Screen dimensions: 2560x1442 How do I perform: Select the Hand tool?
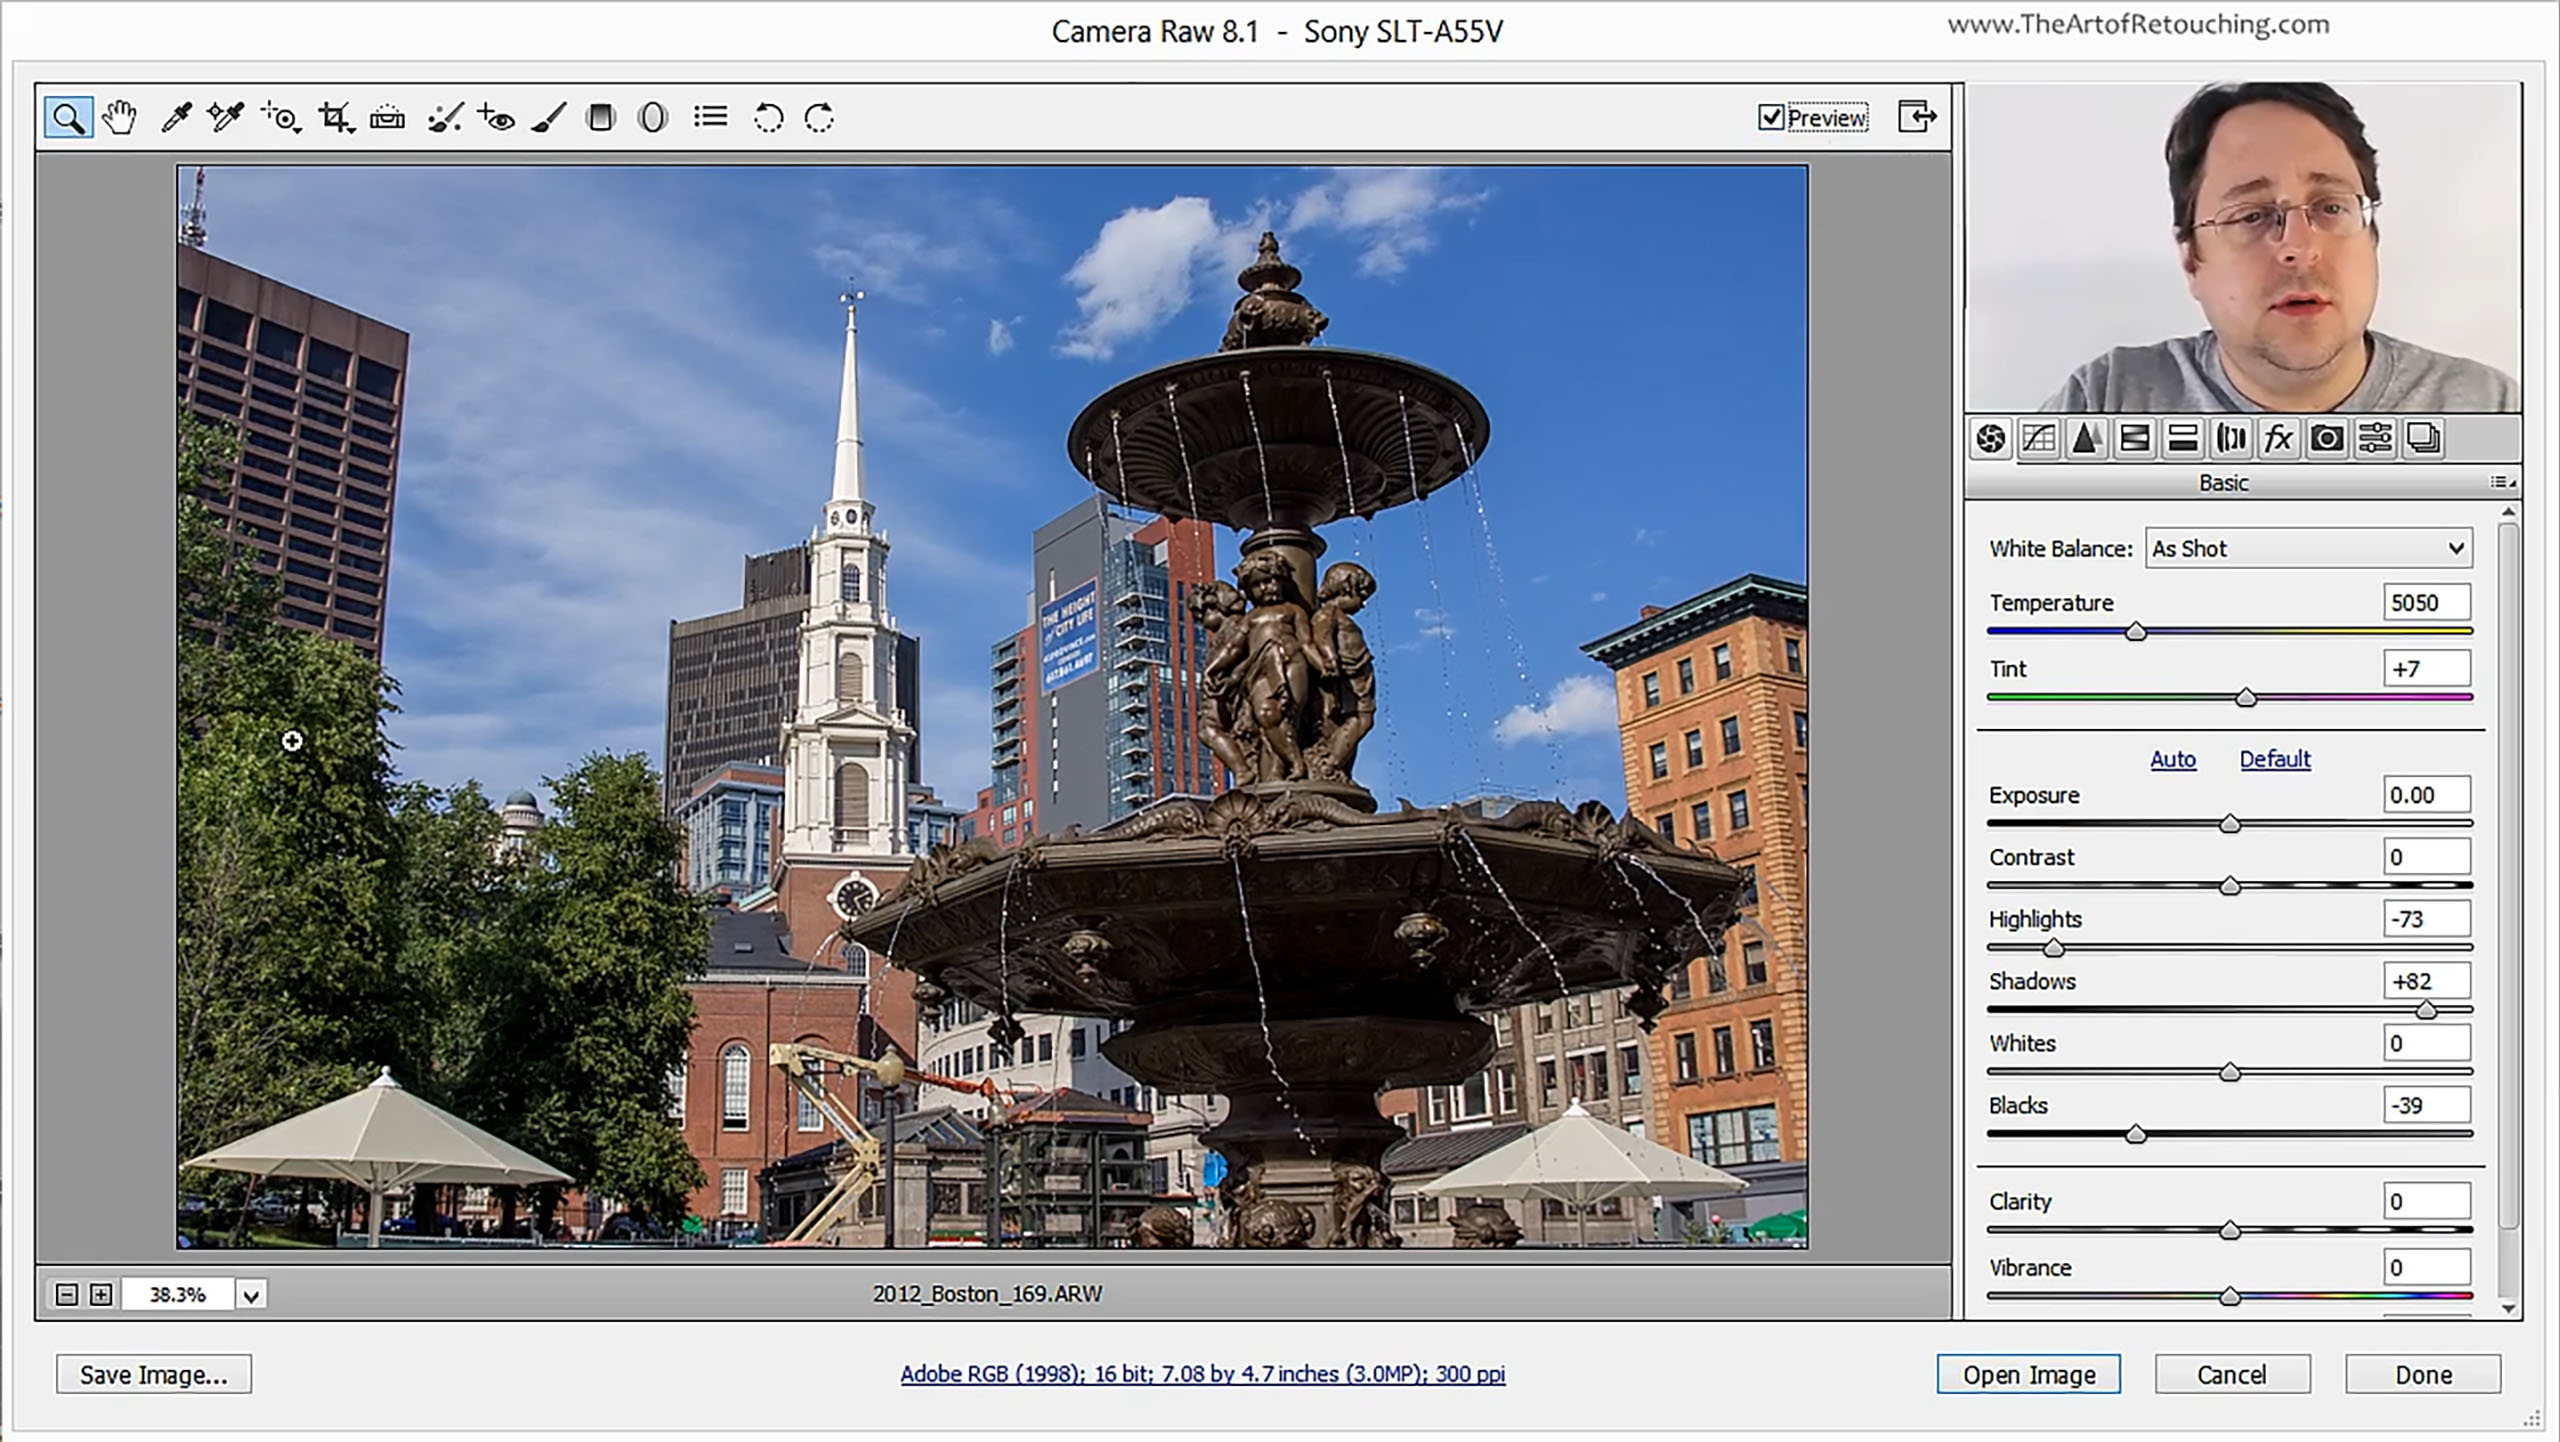coord(120,118)
